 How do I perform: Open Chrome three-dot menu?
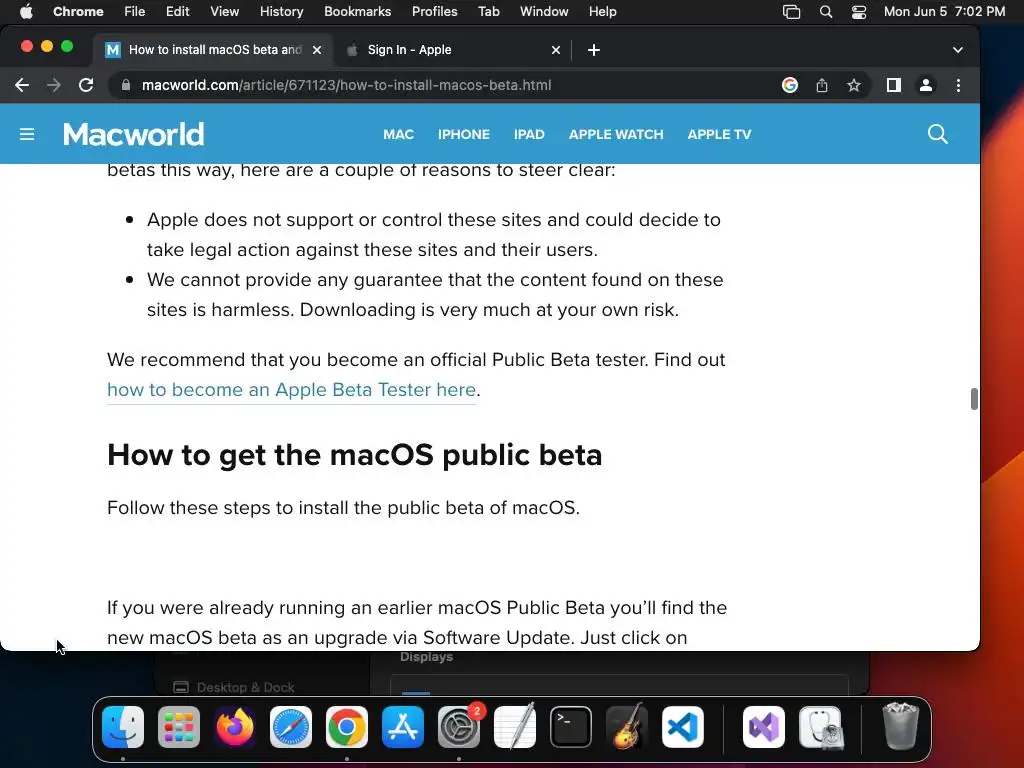coord(958,85)
